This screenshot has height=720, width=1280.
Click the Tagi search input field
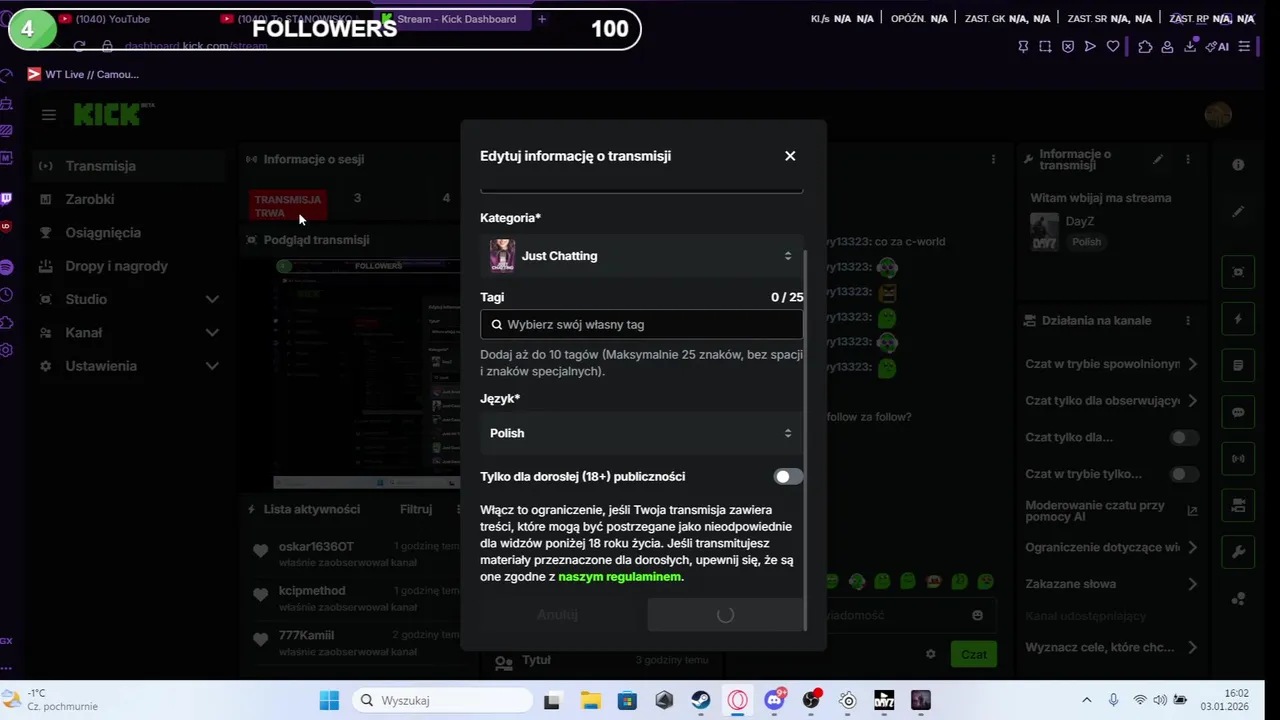[641, 325]
